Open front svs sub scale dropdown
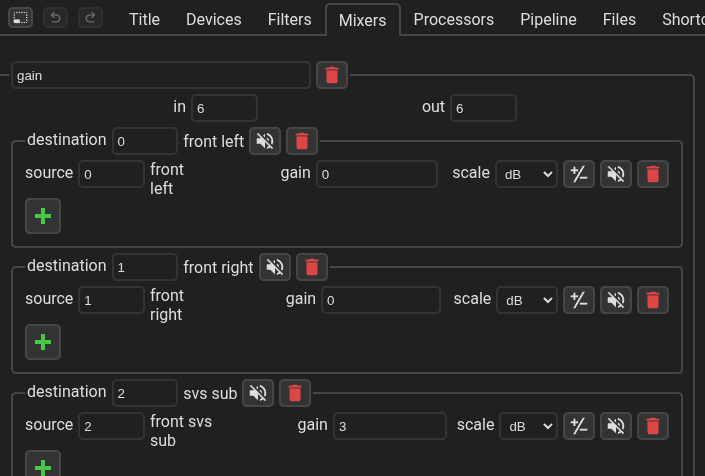Viewport: 705px width, 476px height. (526, 426)
